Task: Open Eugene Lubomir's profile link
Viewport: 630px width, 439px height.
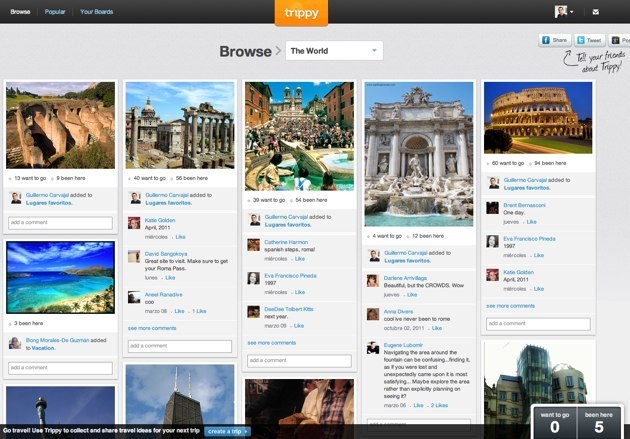Action: tap(403, 345)
